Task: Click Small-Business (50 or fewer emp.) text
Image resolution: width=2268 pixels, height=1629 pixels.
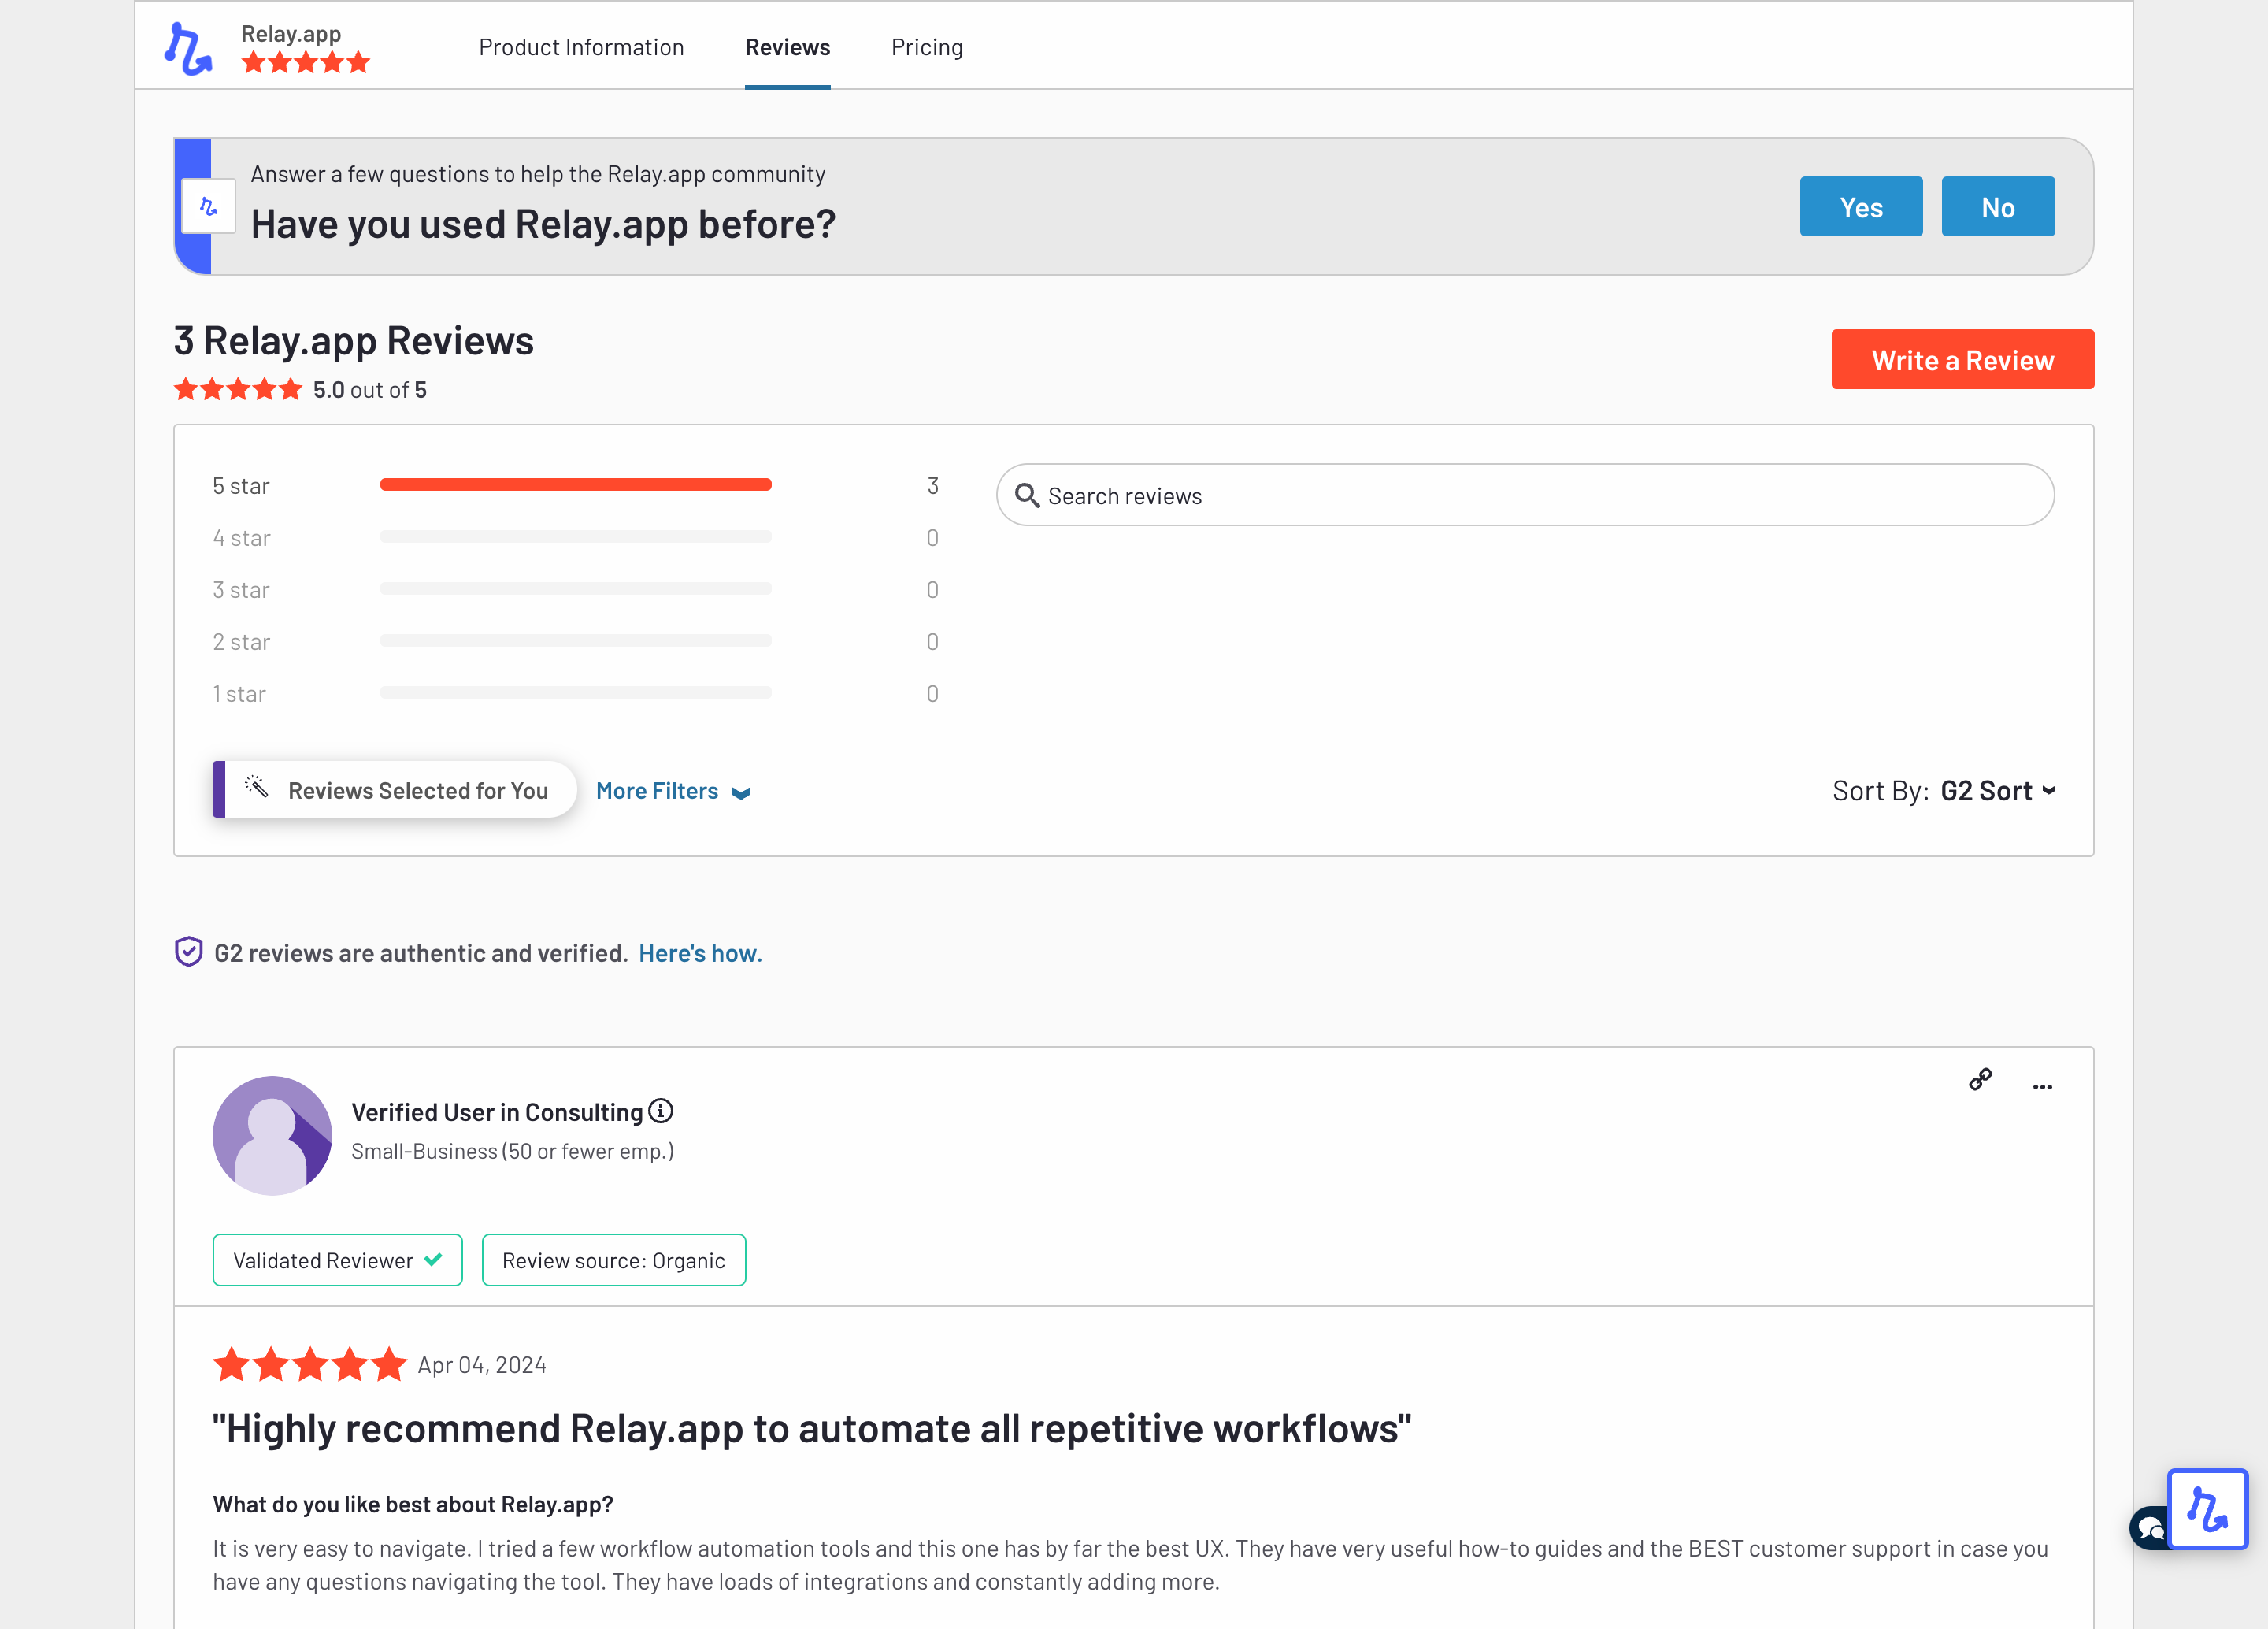Action: [512, 1151]
